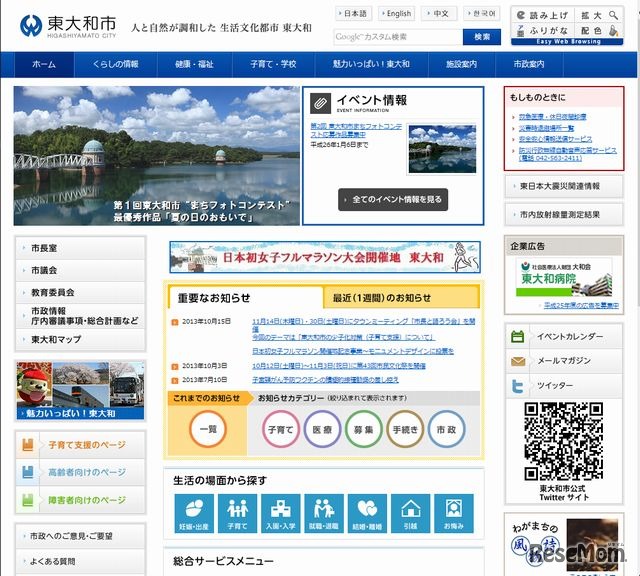Viewport: 640px width, 576px height.
Task: Click the 拡大 magnifier tool
Action: pyautogui.click(x=599, y=15)
